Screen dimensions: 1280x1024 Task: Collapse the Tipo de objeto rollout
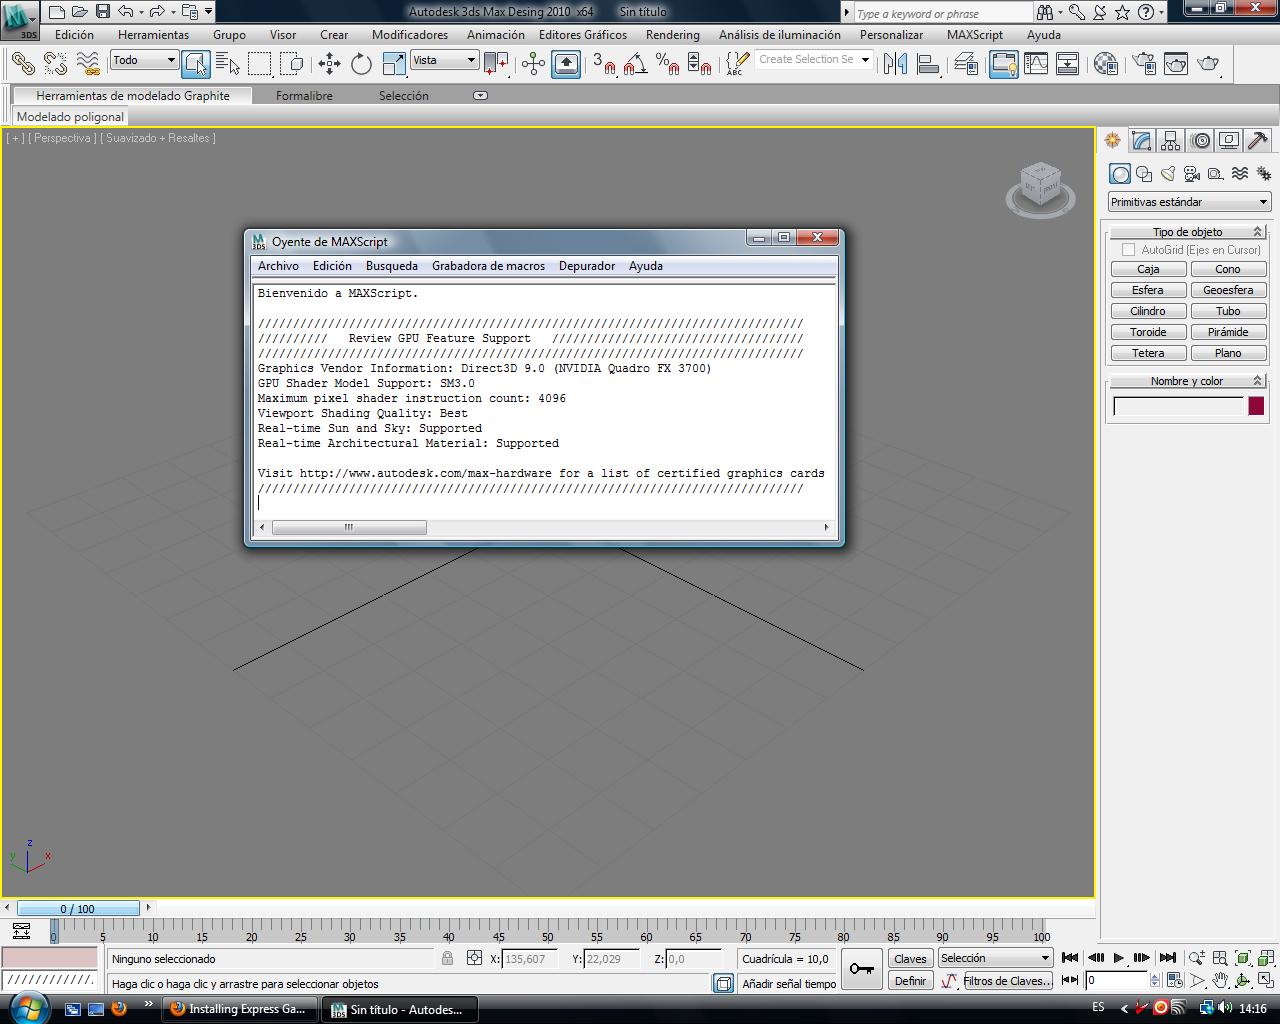(1188, 232)
